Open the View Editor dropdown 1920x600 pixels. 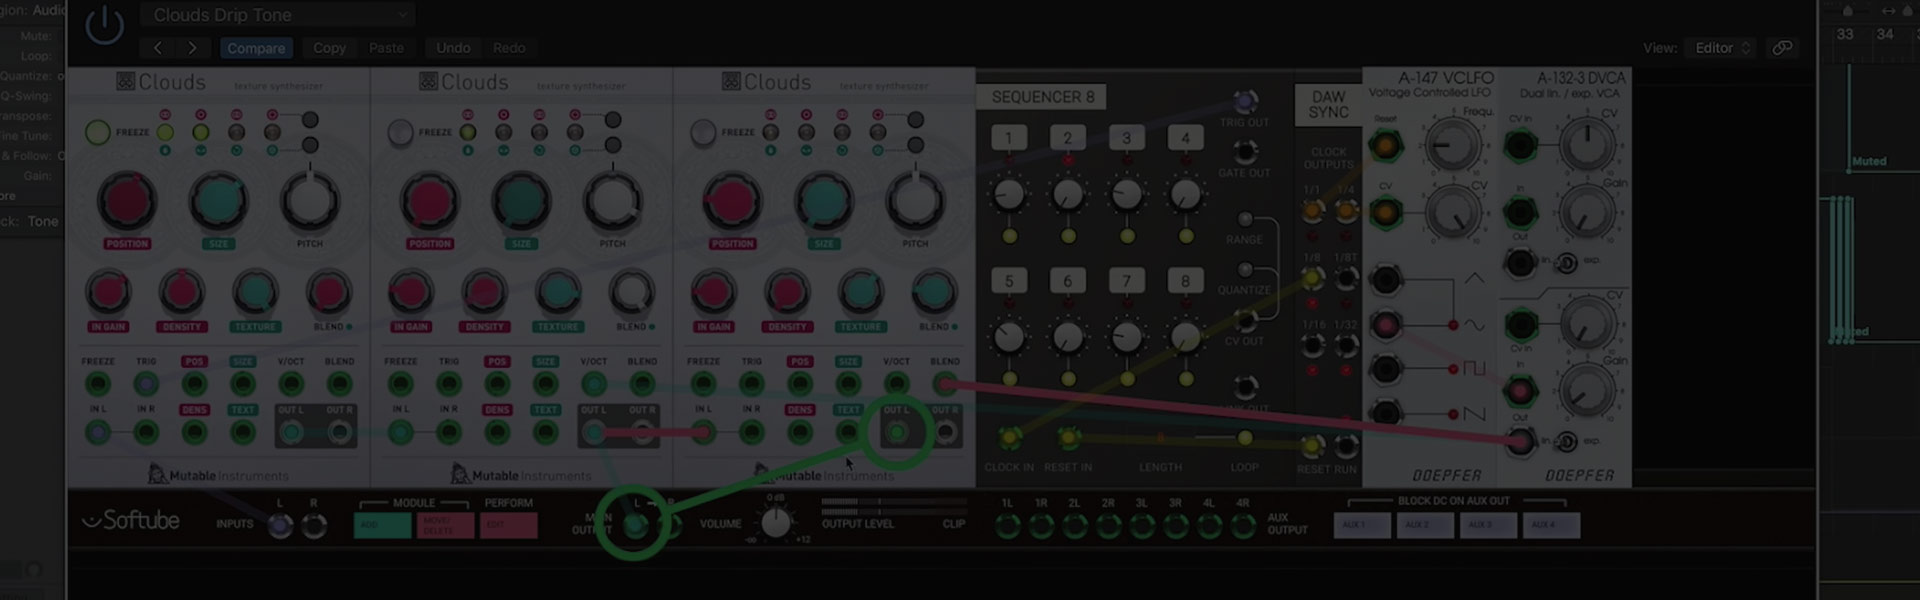pos(1720,48)
